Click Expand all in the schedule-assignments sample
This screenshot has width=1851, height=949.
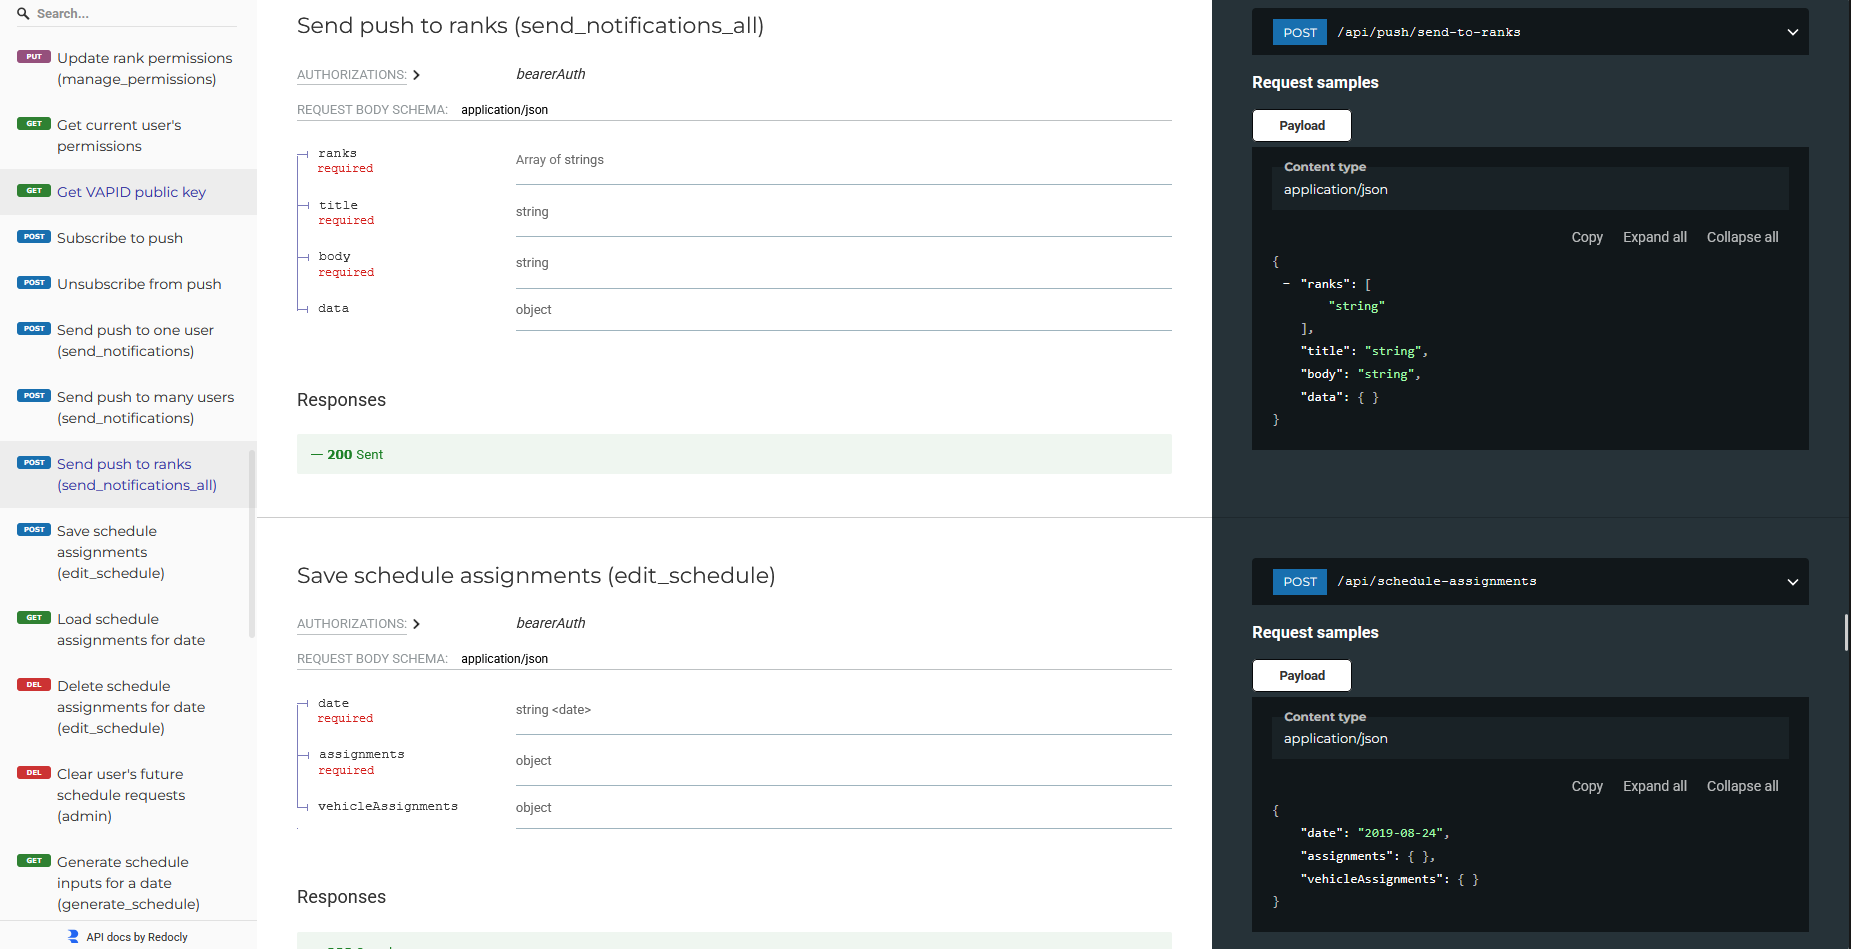(x=1654, y=786)
